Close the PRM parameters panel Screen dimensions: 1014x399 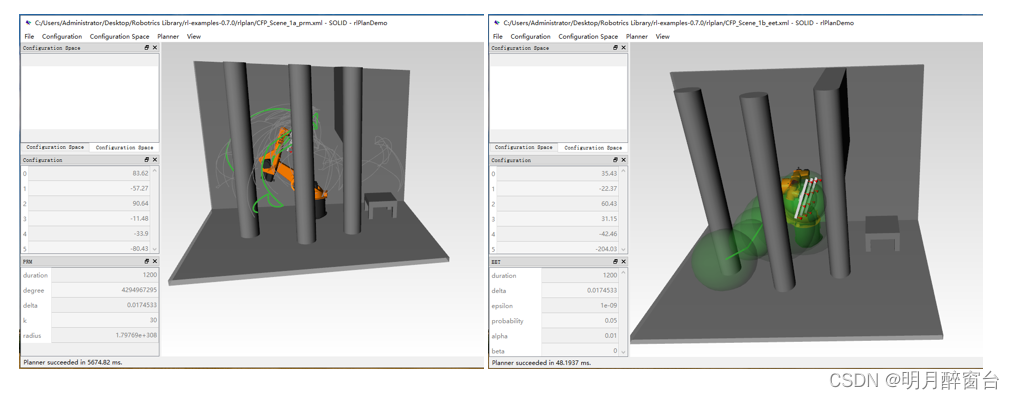(x=155, y=261)
